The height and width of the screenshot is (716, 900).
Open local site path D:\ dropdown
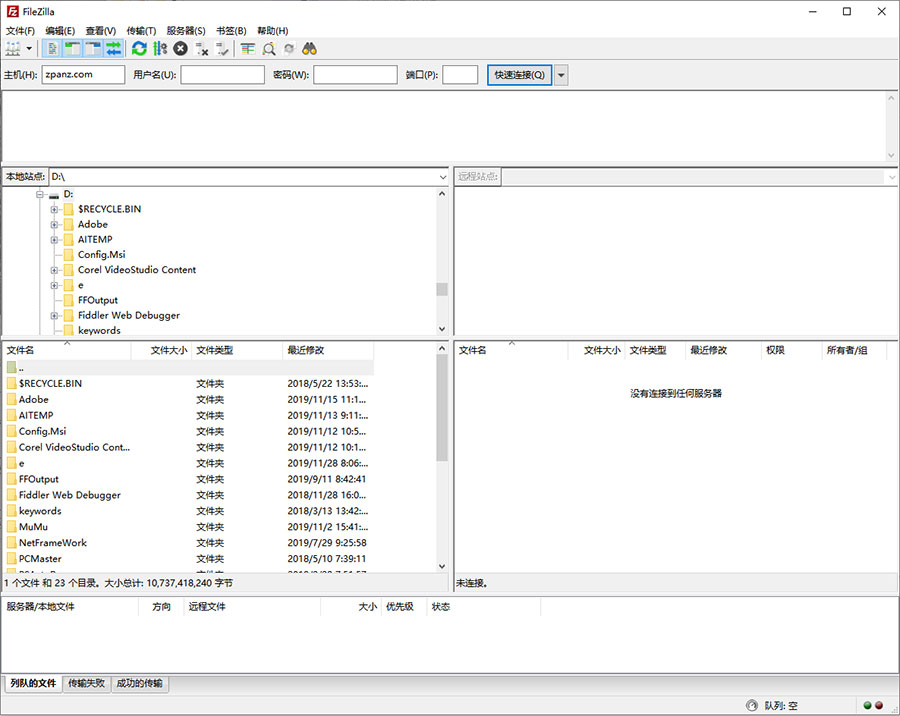click(443, 177)
